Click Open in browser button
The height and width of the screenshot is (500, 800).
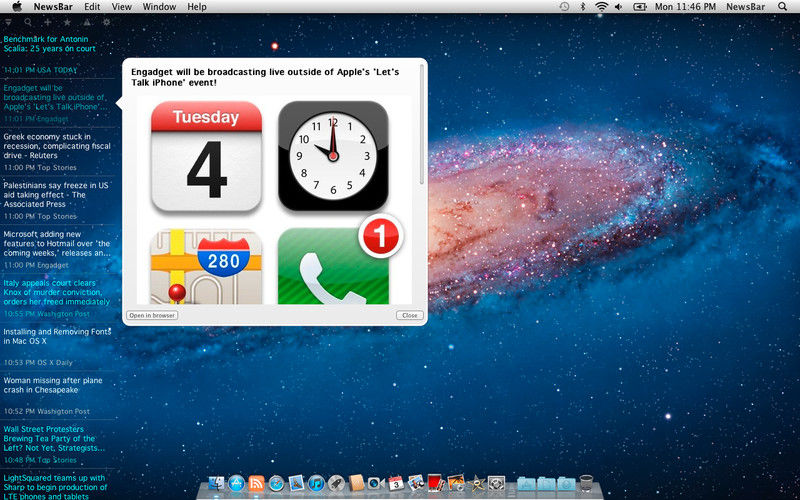[x=152, y=315]
